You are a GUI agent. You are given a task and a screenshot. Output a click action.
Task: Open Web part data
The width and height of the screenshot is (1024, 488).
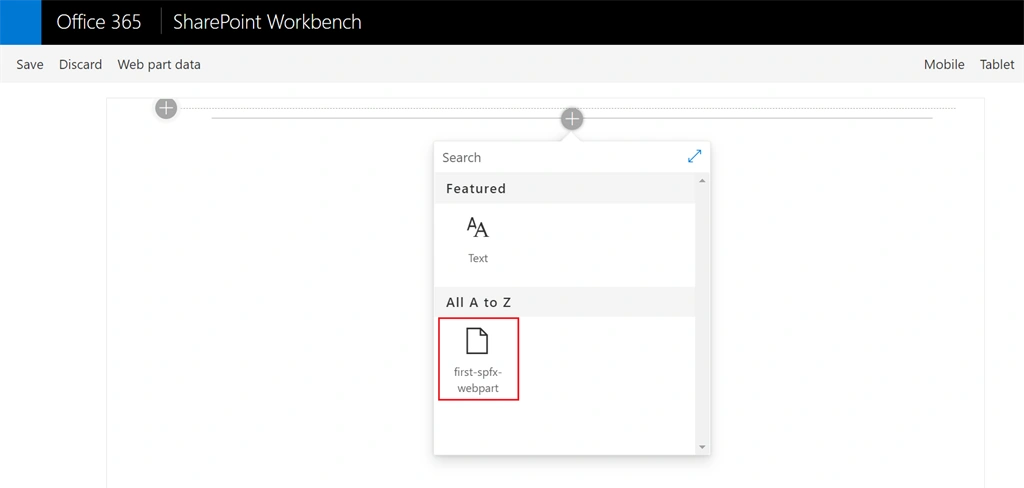pos(159,64)
